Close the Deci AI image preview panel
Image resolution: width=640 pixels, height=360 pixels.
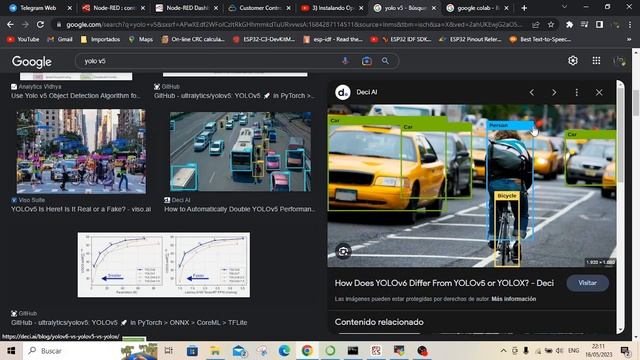599,93
